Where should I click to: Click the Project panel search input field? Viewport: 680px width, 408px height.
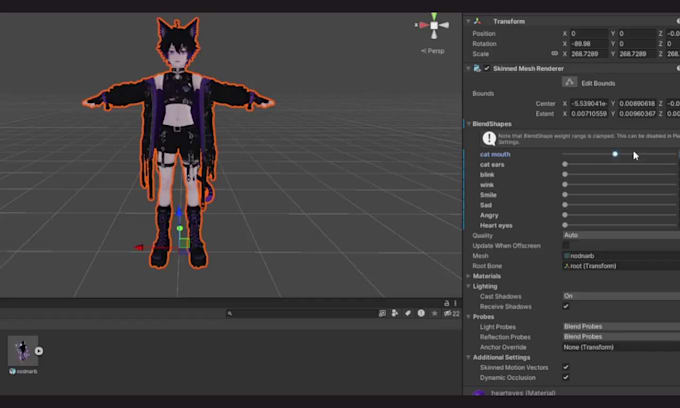pos(301,313)
